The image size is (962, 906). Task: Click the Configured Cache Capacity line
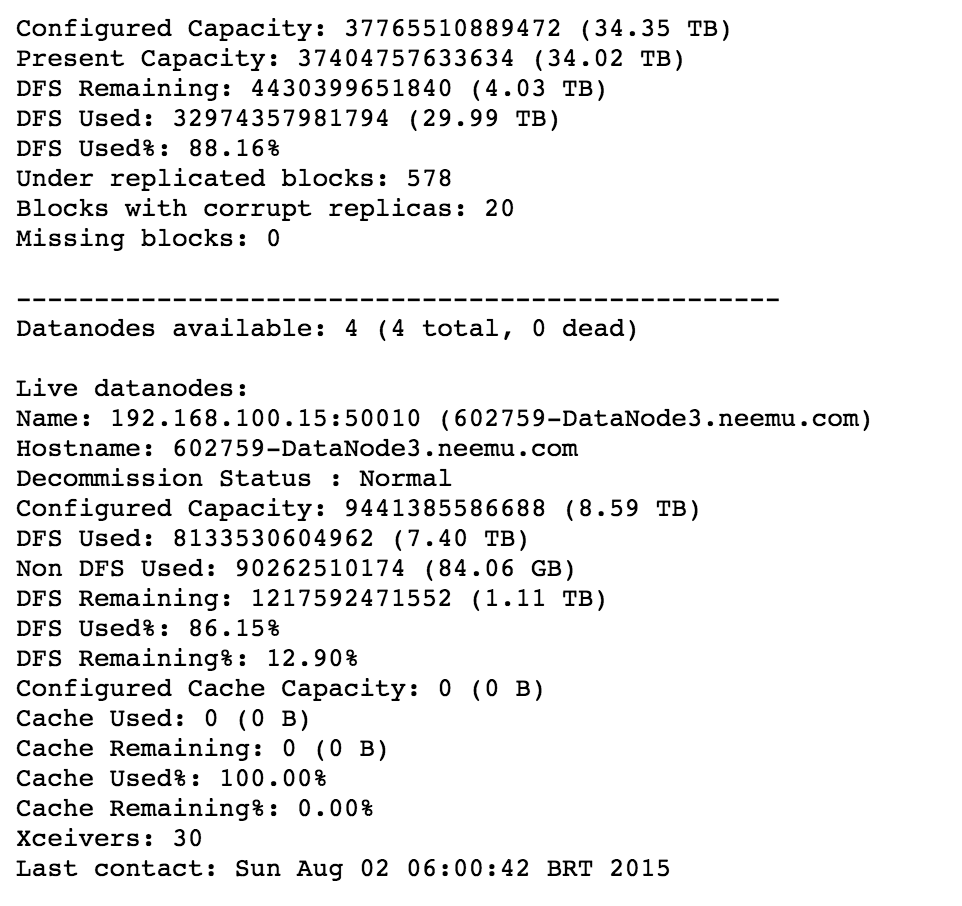point(280,689)
